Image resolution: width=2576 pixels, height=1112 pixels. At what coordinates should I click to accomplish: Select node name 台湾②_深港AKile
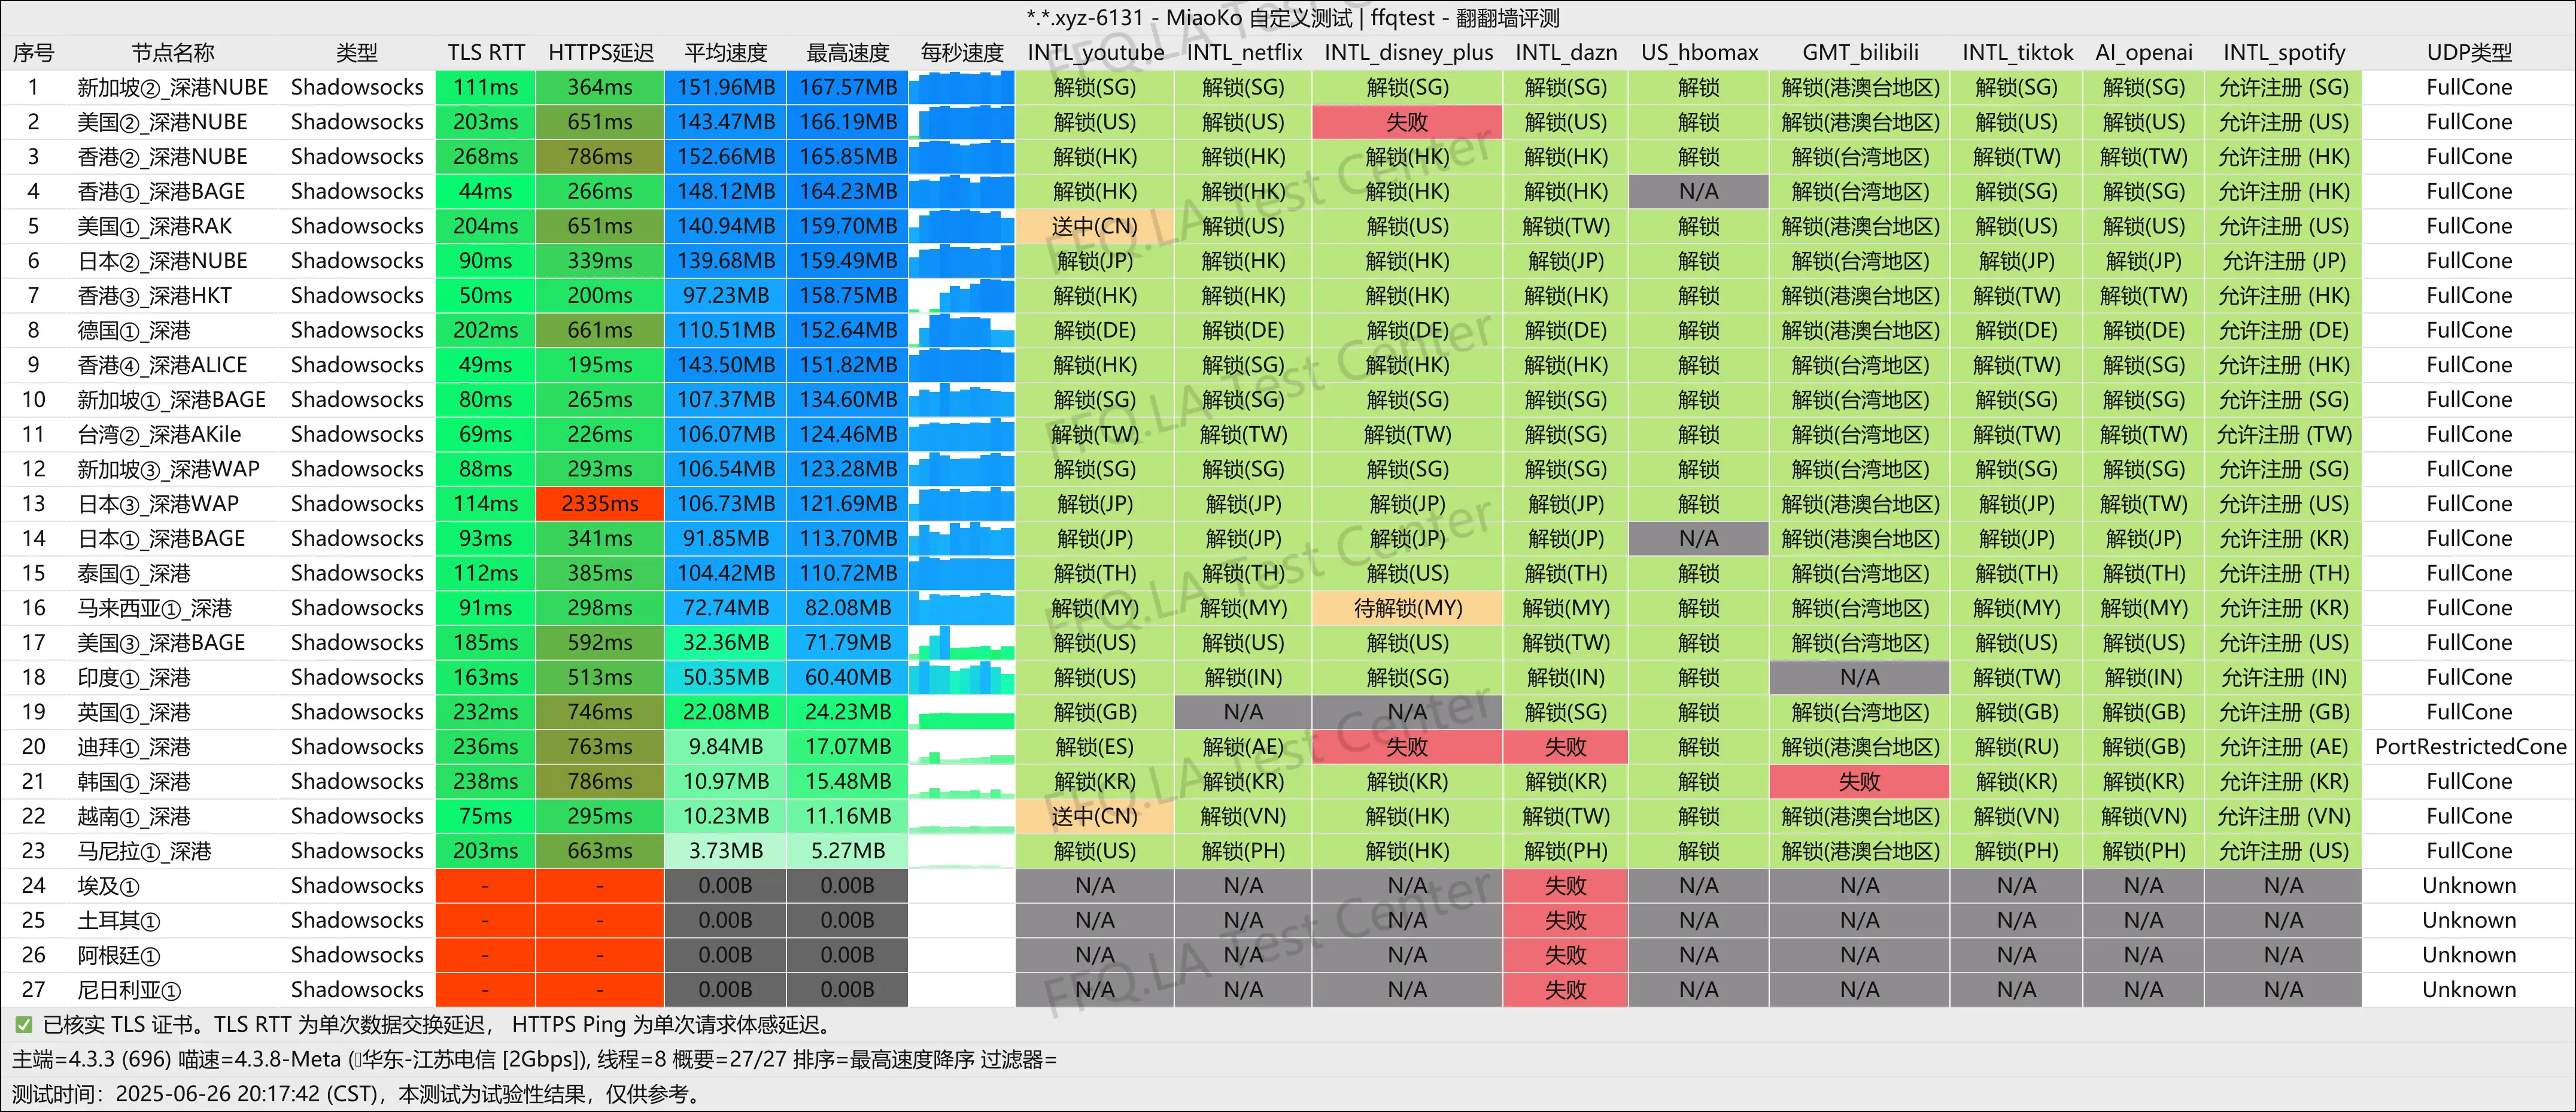click(x=159, y=435)
